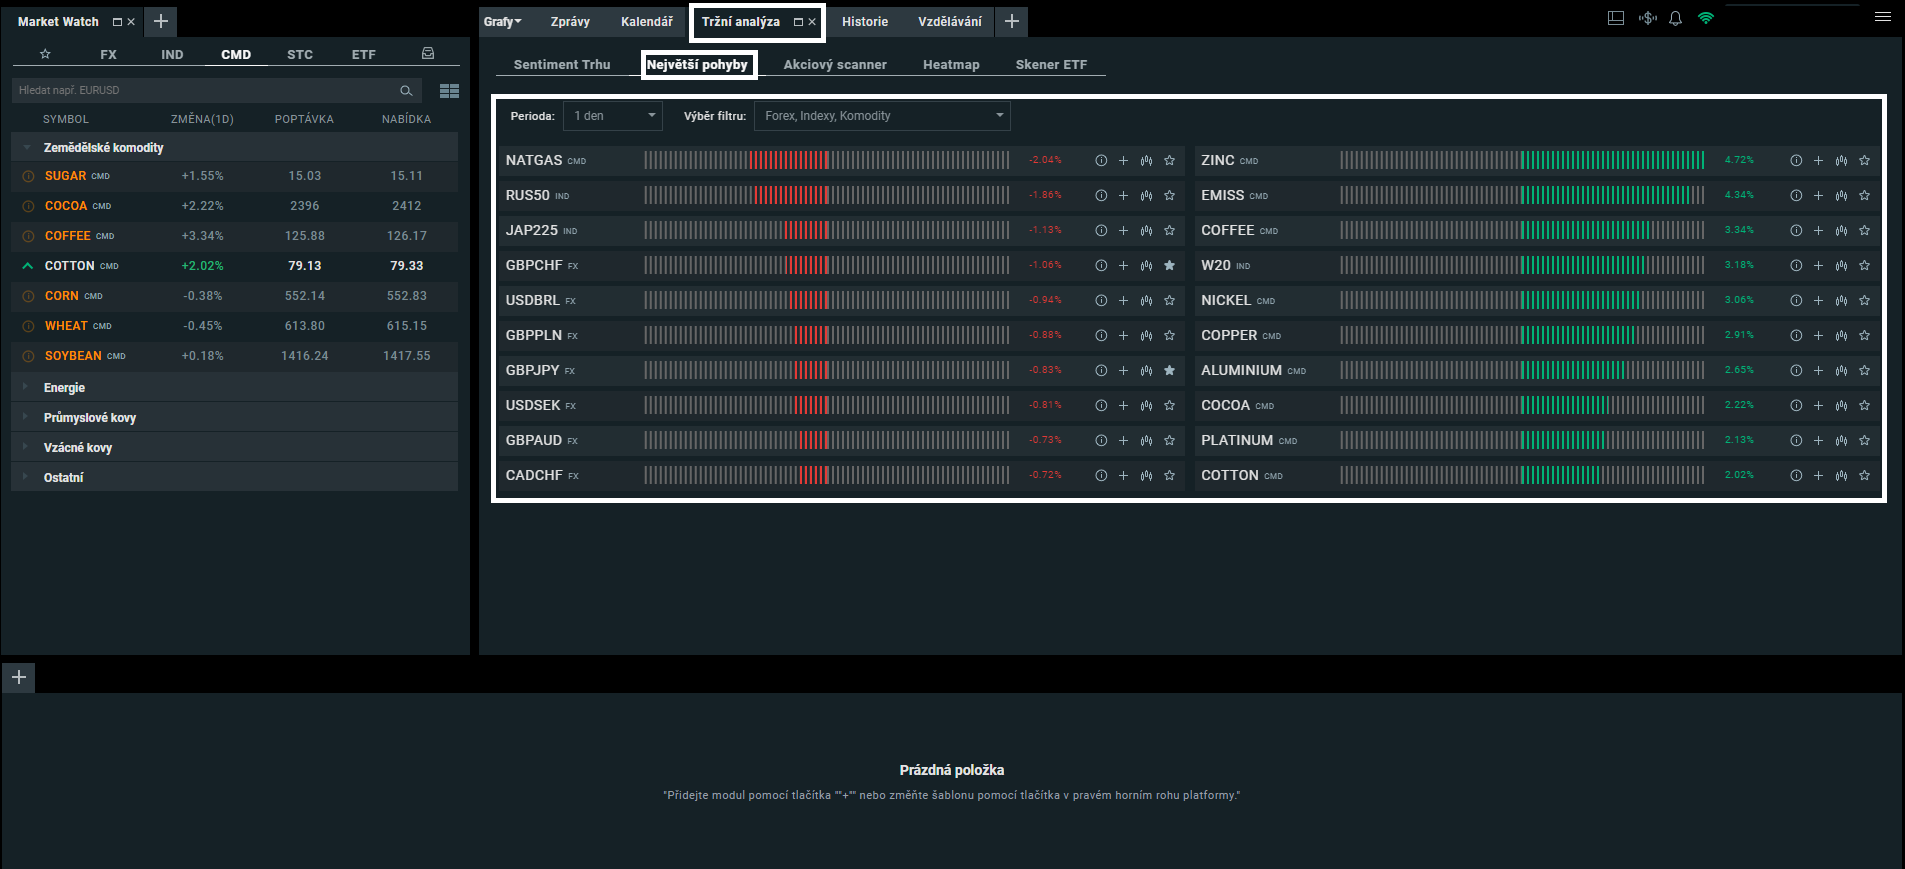Click plus icon in GBPPLN row
The width and height of the screenshot is (1905, 869).
click(1123, 335)
